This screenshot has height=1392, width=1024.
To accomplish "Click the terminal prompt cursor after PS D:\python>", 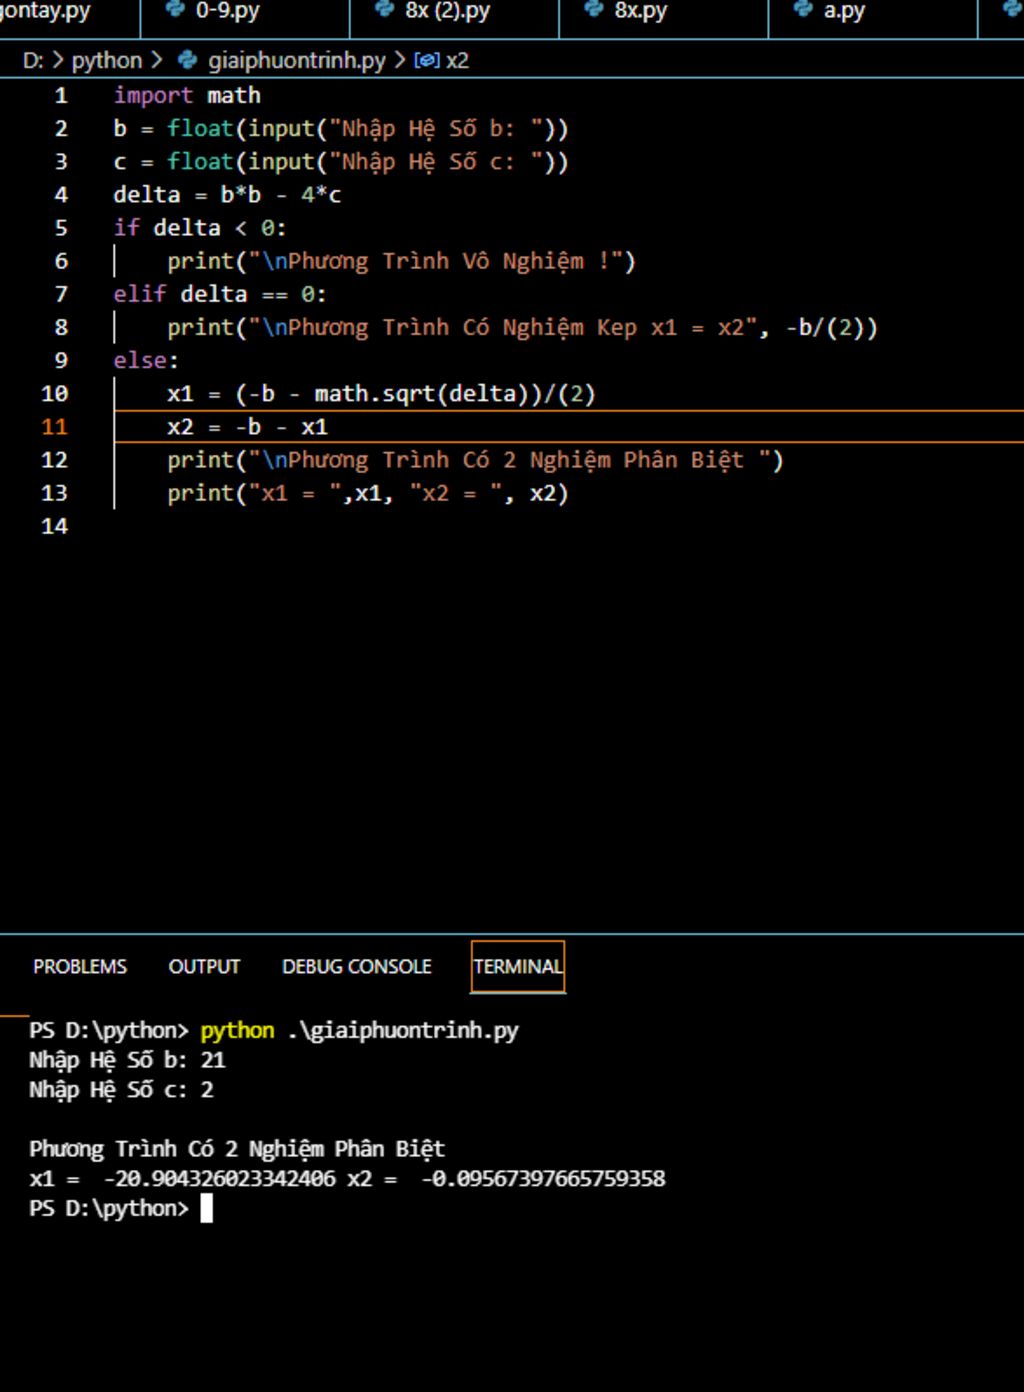I will coord(207,1209).
